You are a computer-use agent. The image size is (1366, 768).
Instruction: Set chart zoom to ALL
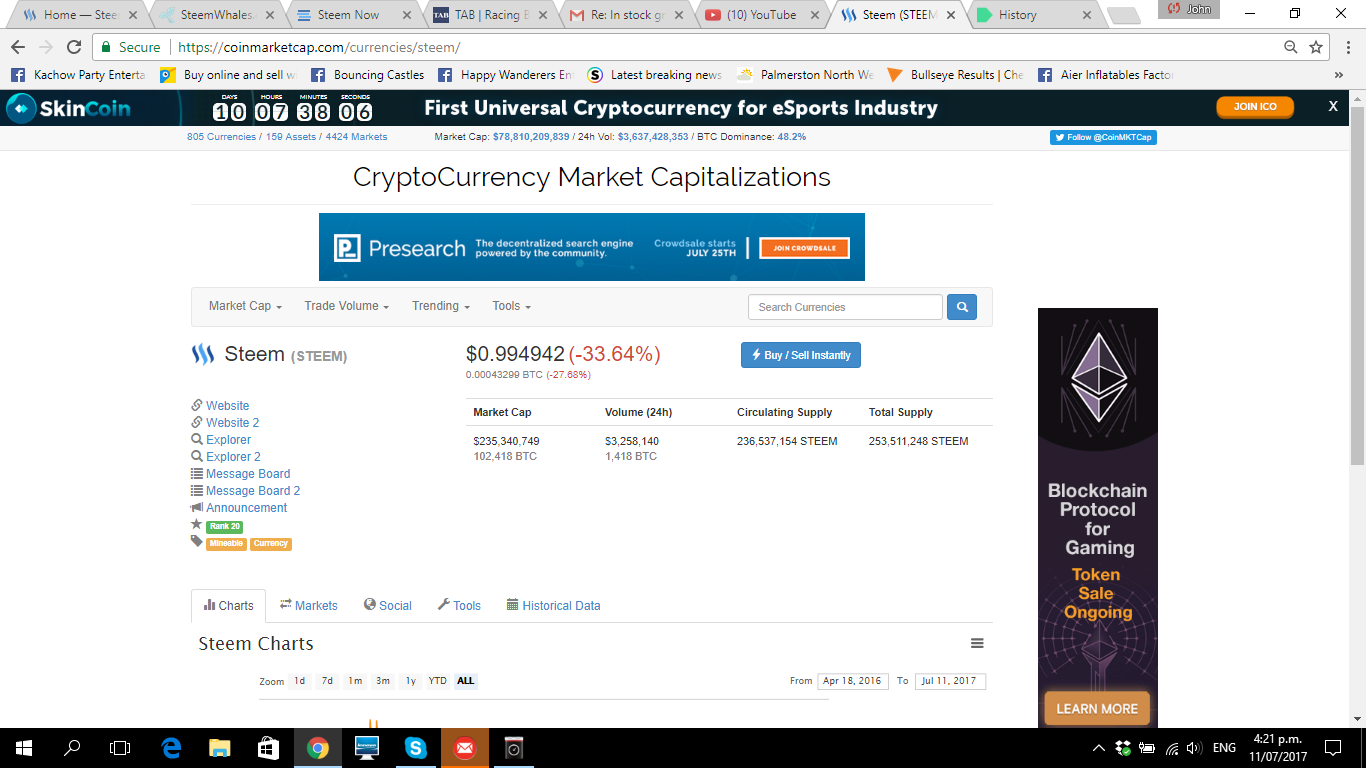465,681
